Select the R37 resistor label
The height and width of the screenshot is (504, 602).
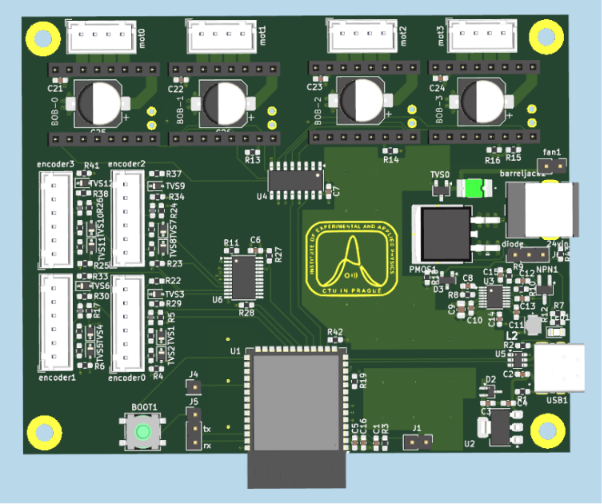pos(174,174)
